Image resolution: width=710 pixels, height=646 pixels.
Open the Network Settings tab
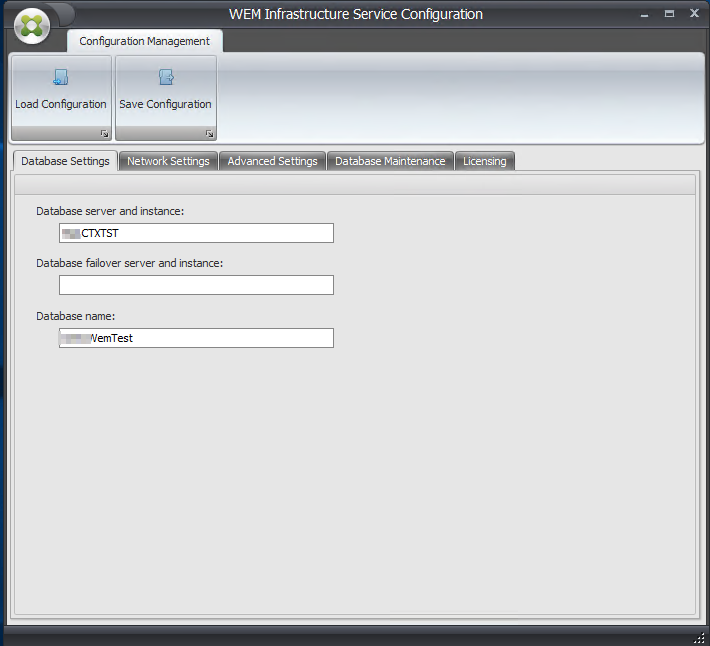click(x=168, y=161)
